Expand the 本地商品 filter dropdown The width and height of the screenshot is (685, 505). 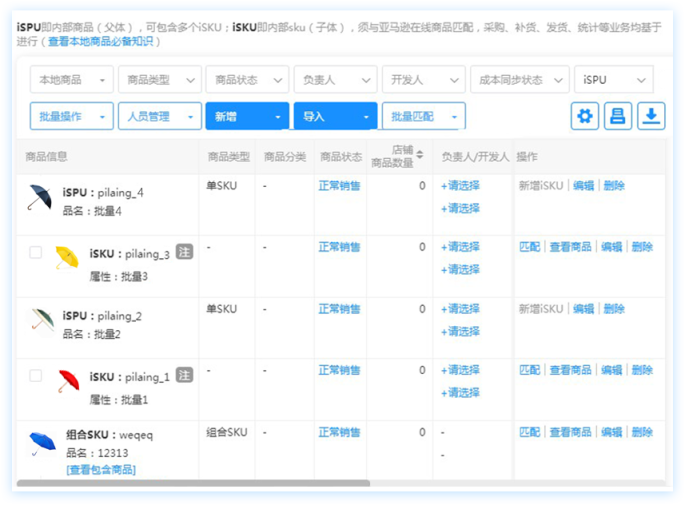pos(71,80)
